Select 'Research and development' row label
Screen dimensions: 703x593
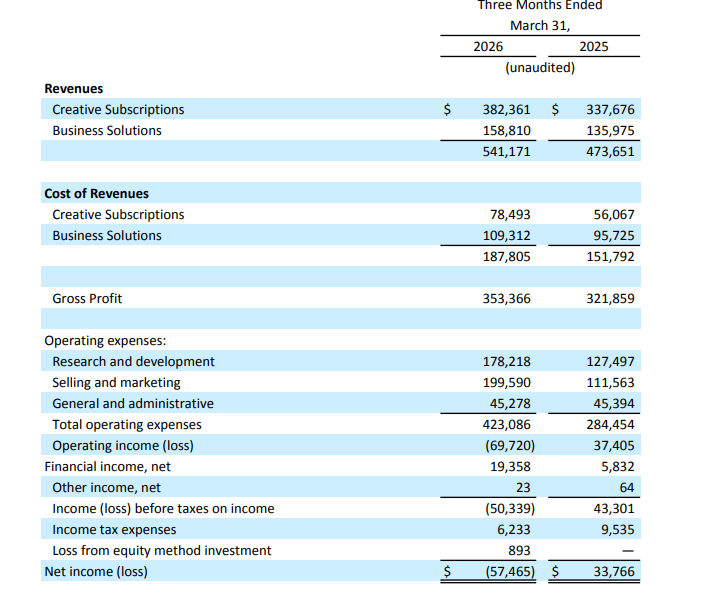[133, 362]
